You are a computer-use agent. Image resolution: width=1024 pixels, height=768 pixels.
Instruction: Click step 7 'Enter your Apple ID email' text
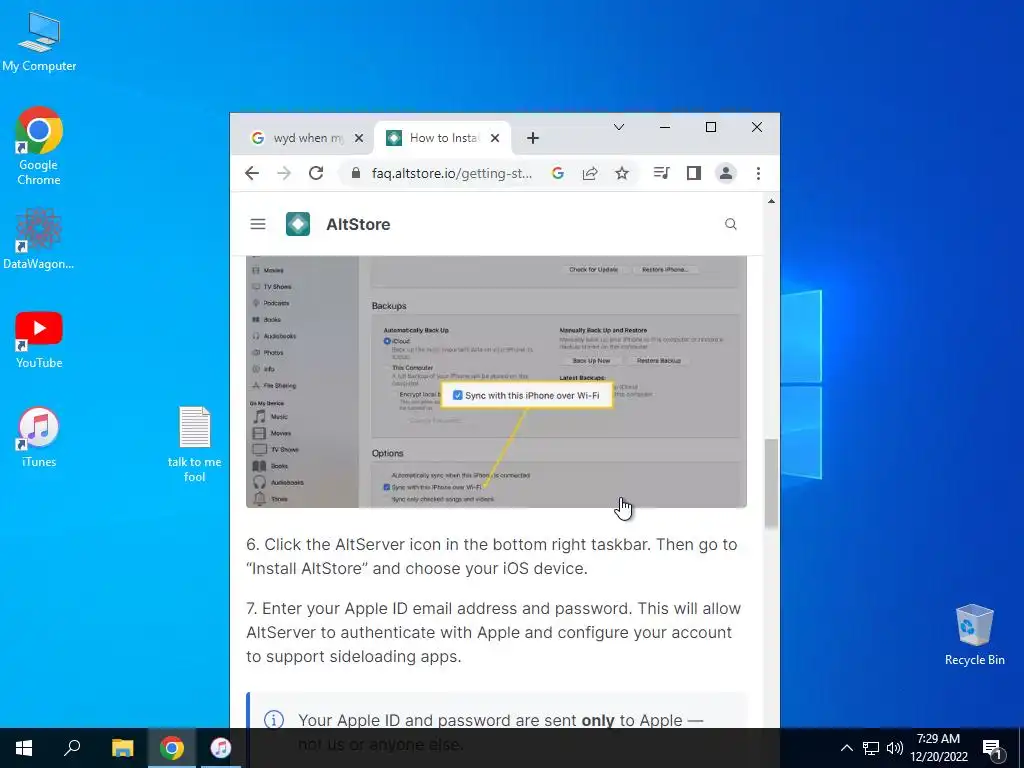pyautogui.click(x=494, y=632)
